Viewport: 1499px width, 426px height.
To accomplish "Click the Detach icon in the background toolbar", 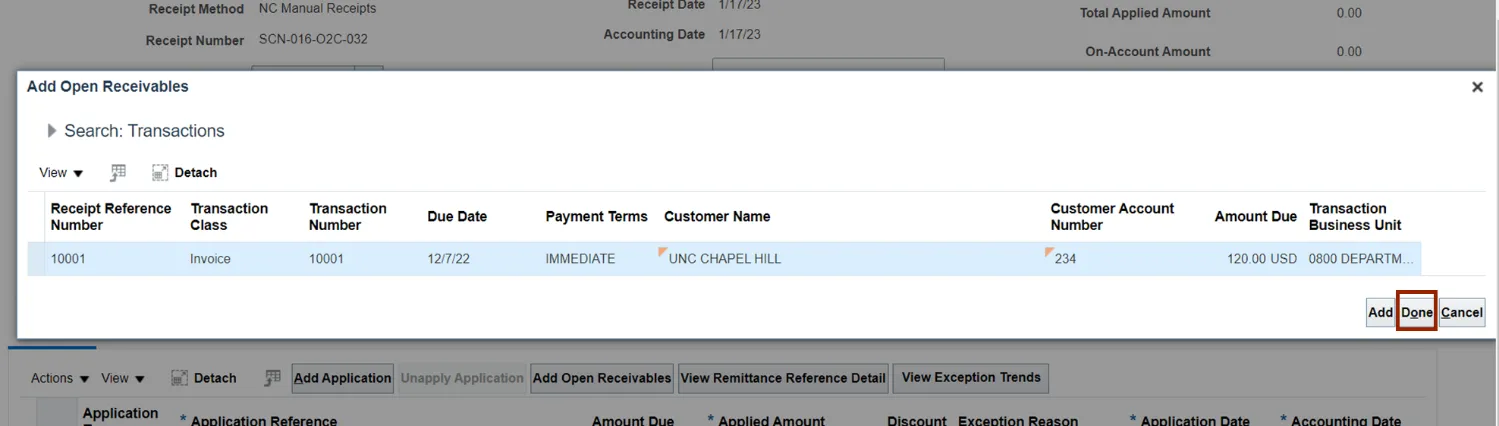I will pyautogui.click(x=204, y=378).
